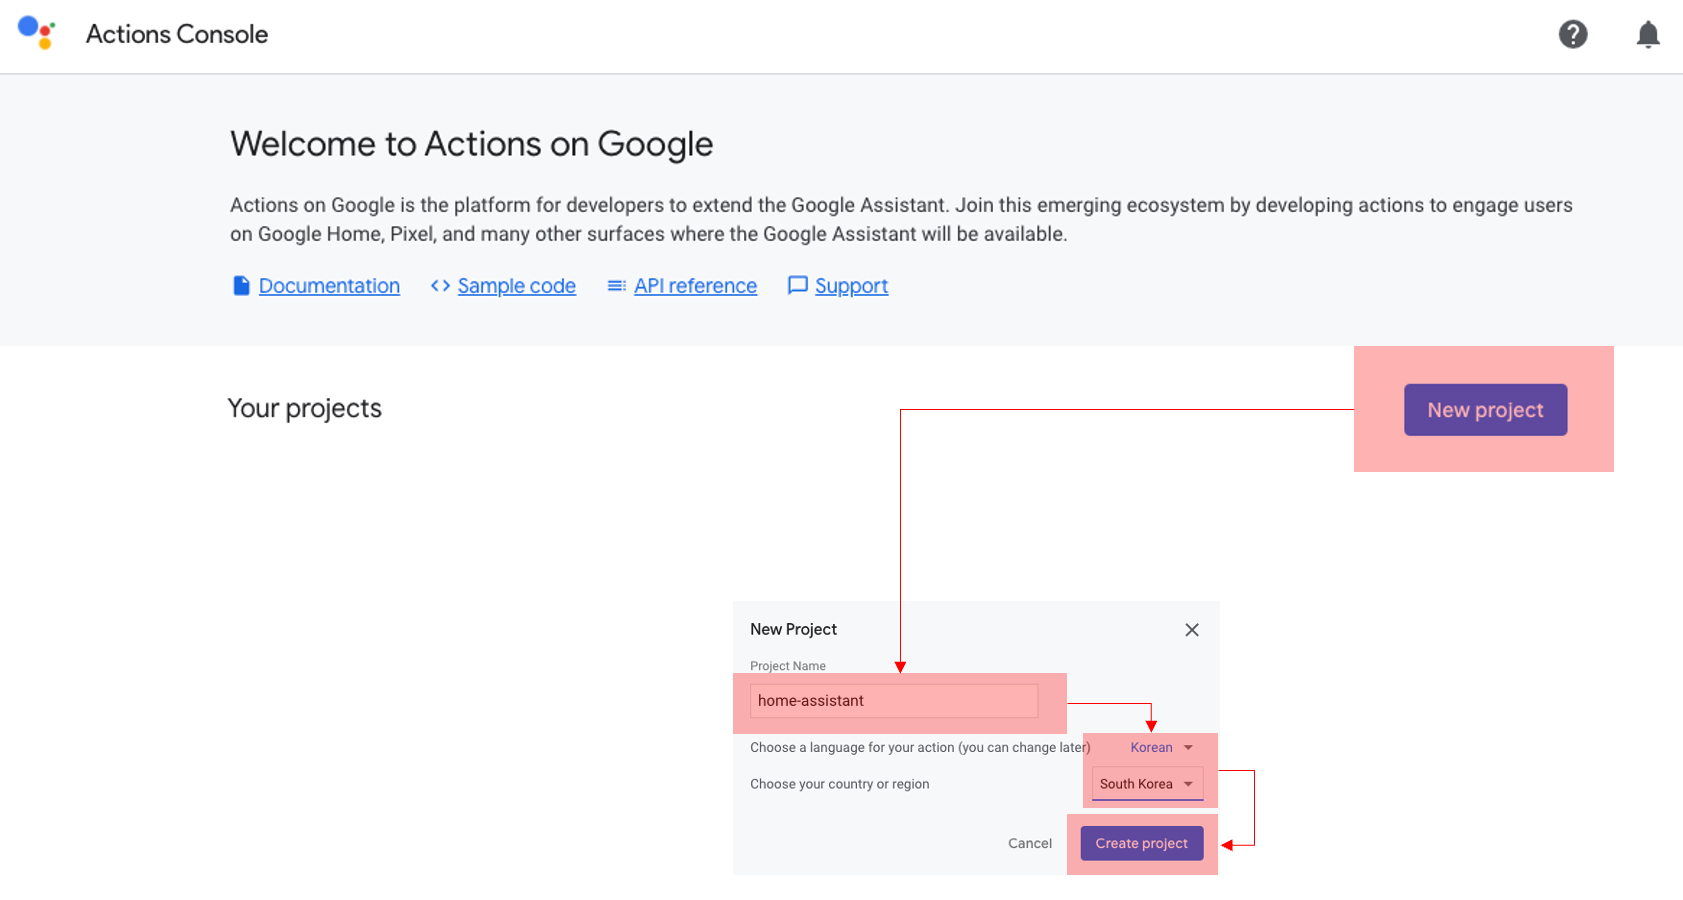
Task: Click the Your projects heading
Action: coord(305,408)
